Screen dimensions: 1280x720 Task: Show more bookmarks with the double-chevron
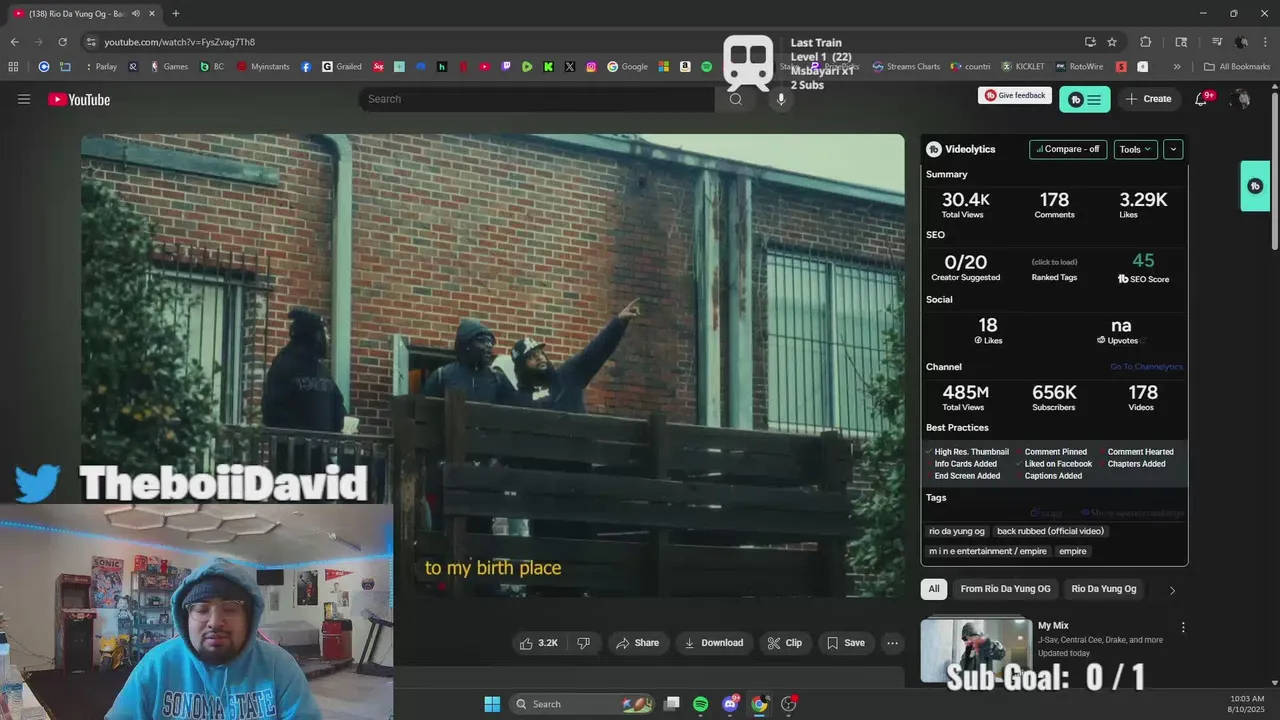1176,67
